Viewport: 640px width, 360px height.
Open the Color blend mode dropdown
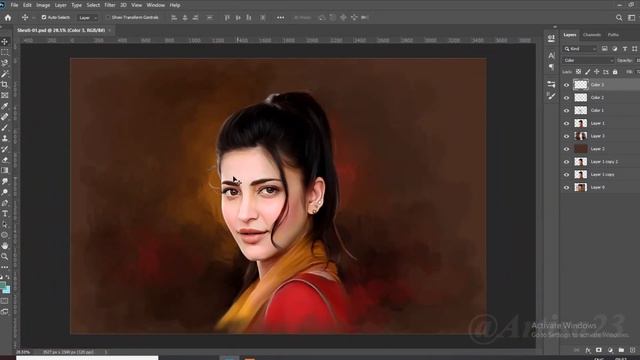tap(588, 60)
